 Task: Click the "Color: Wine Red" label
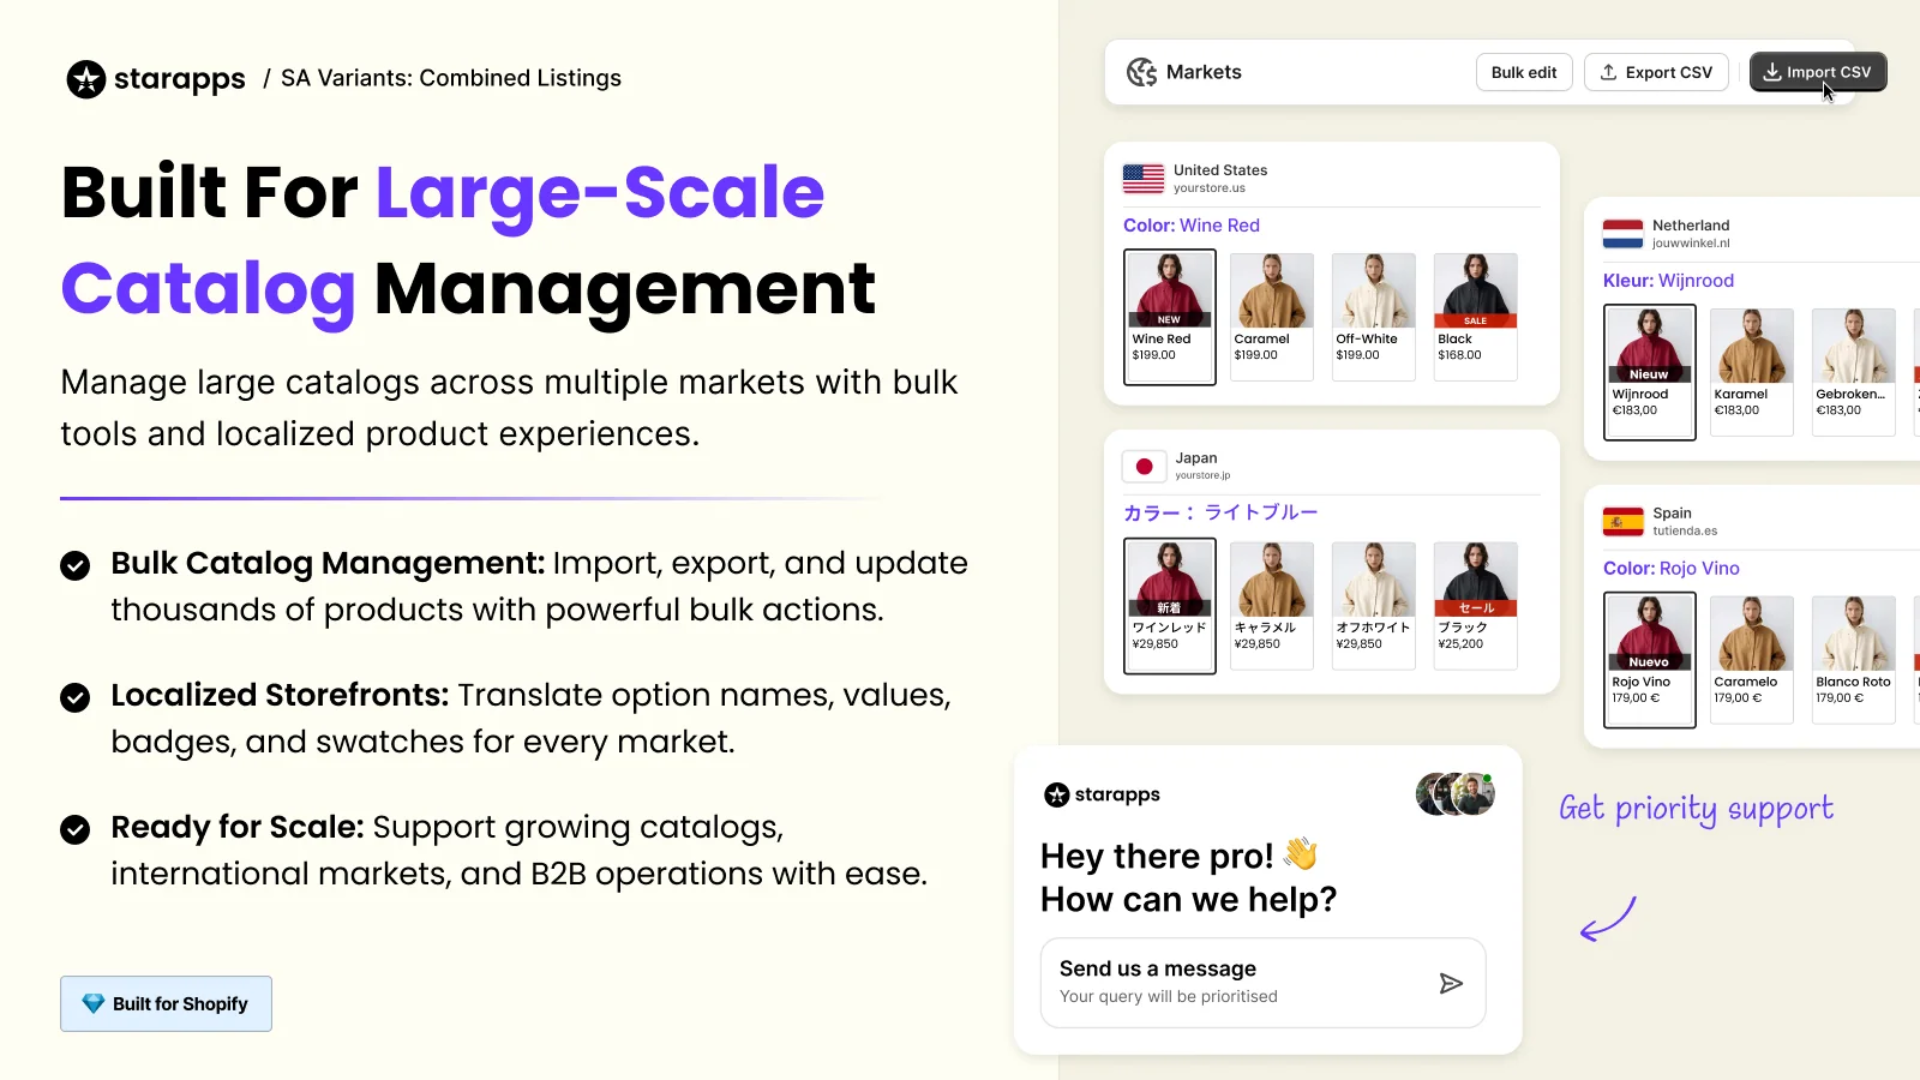[x=1191, y=225]
